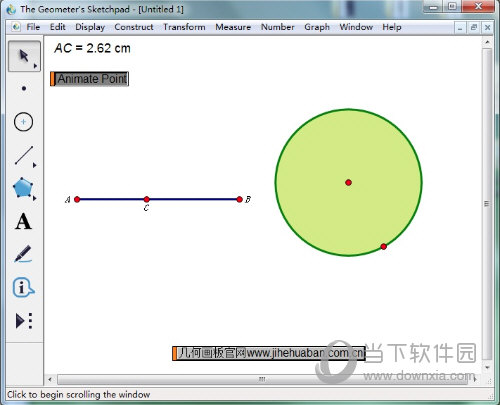Select the Point tool
This screenshot has width=500, height=405.
[24, 88]
